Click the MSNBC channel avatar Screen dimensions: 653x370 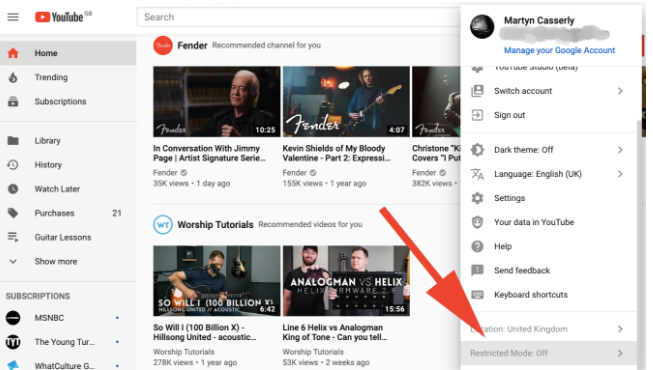(13, 318)
